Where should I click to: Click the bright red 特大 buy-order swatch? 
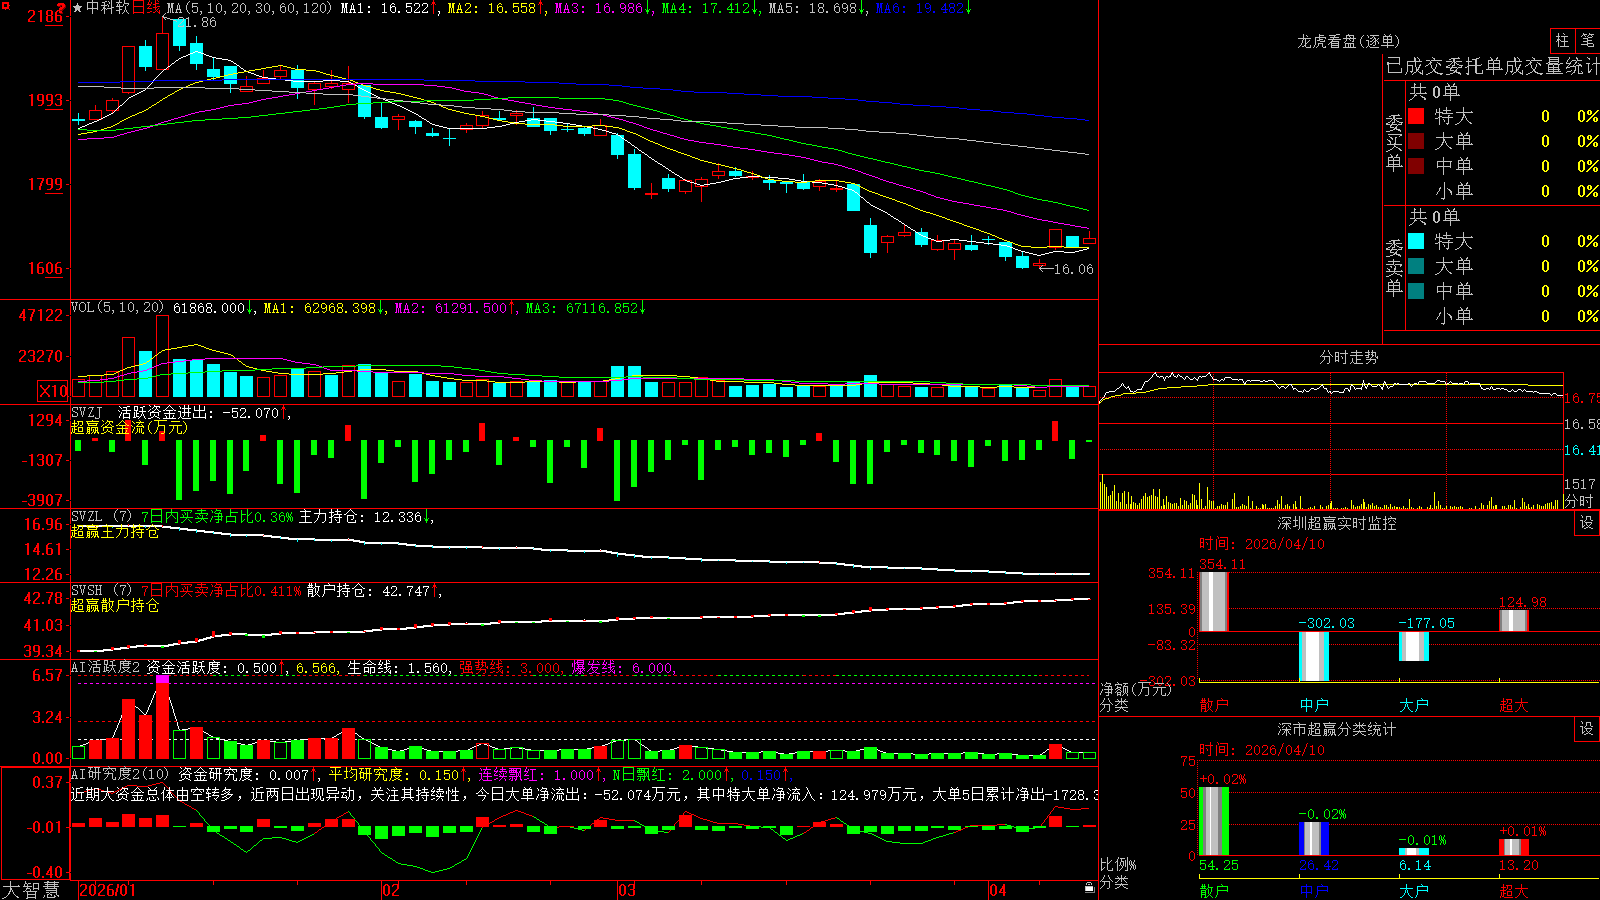[1416, 116]
